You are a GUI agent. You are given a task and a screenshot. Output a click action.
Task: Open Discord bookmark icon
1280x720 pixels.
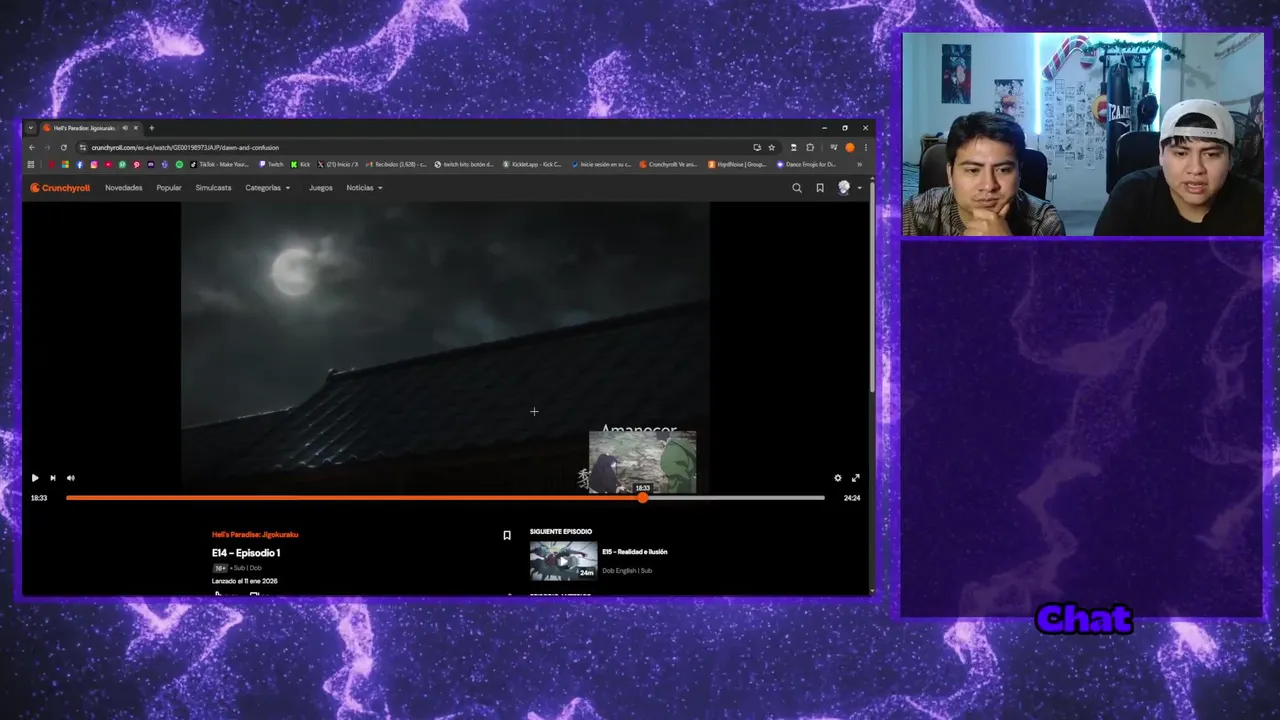tap(151, 164)
